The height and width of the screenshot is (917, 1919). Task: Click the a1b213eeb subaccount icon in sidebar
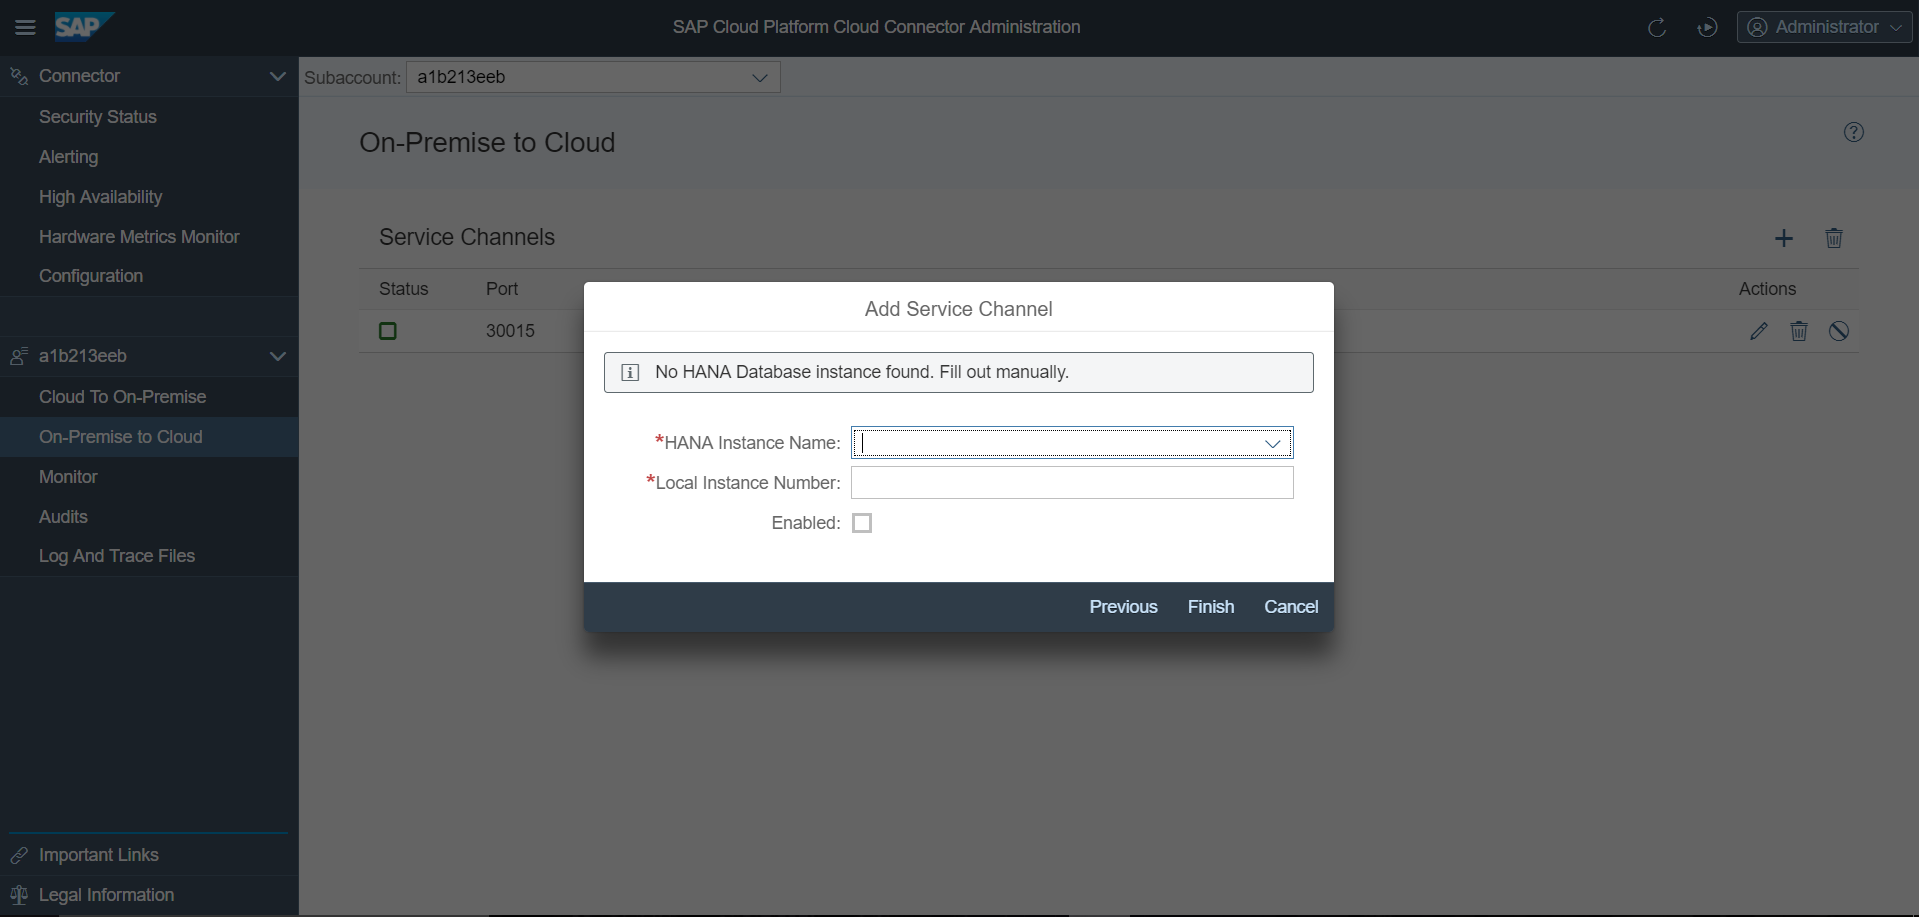pyautogui.click(x=19, y=356)
